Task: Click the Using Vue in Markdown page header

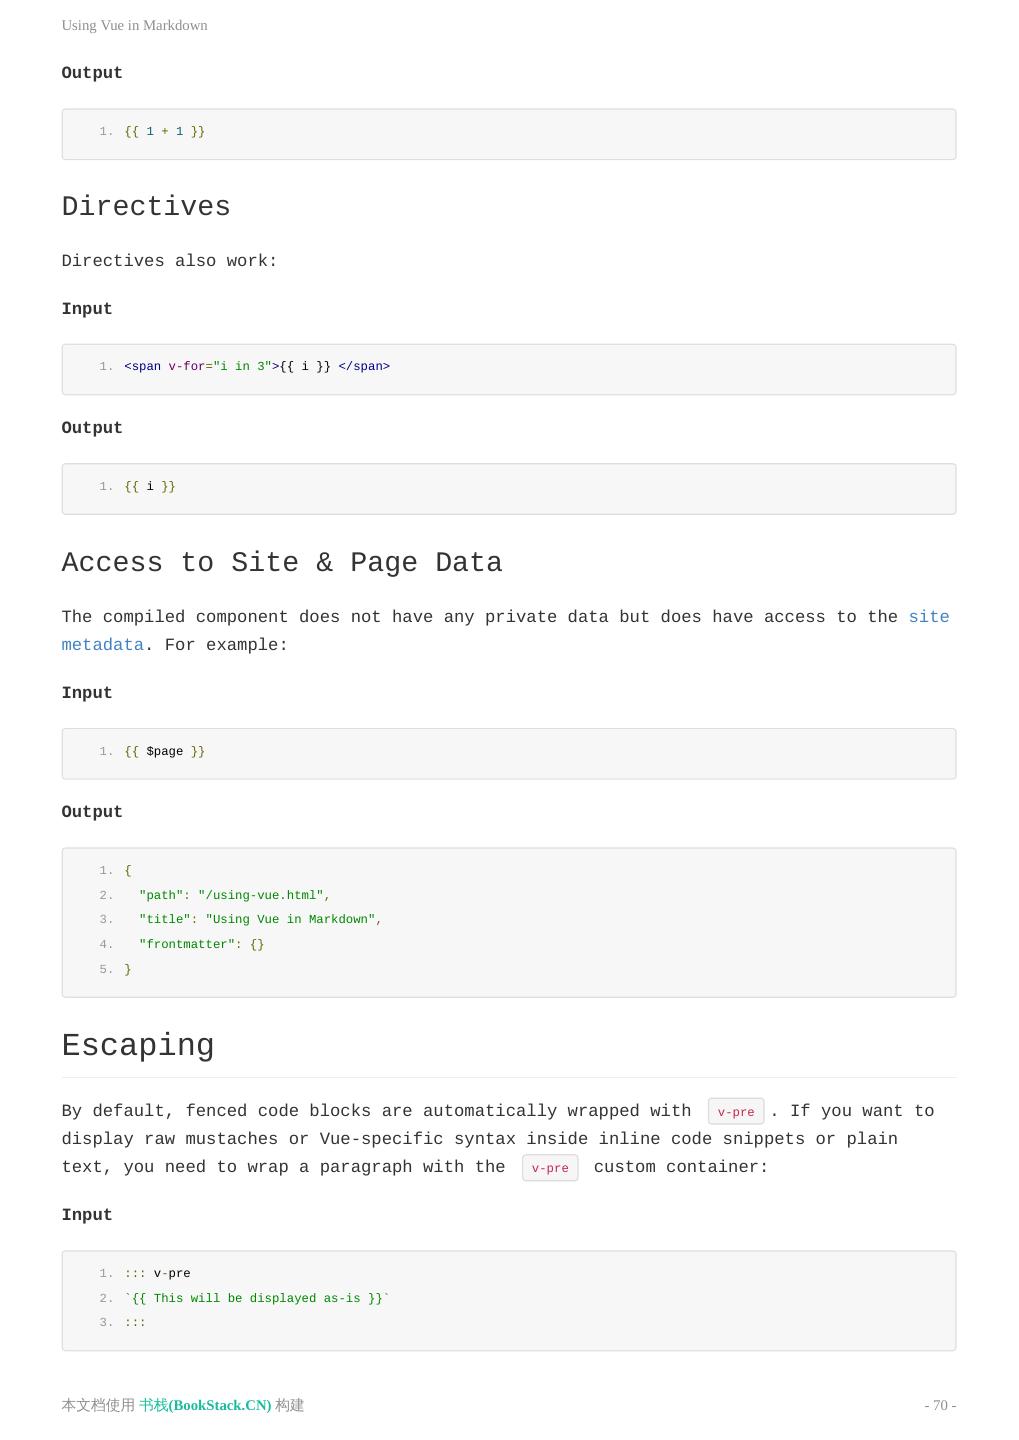Action: point(134,25)
